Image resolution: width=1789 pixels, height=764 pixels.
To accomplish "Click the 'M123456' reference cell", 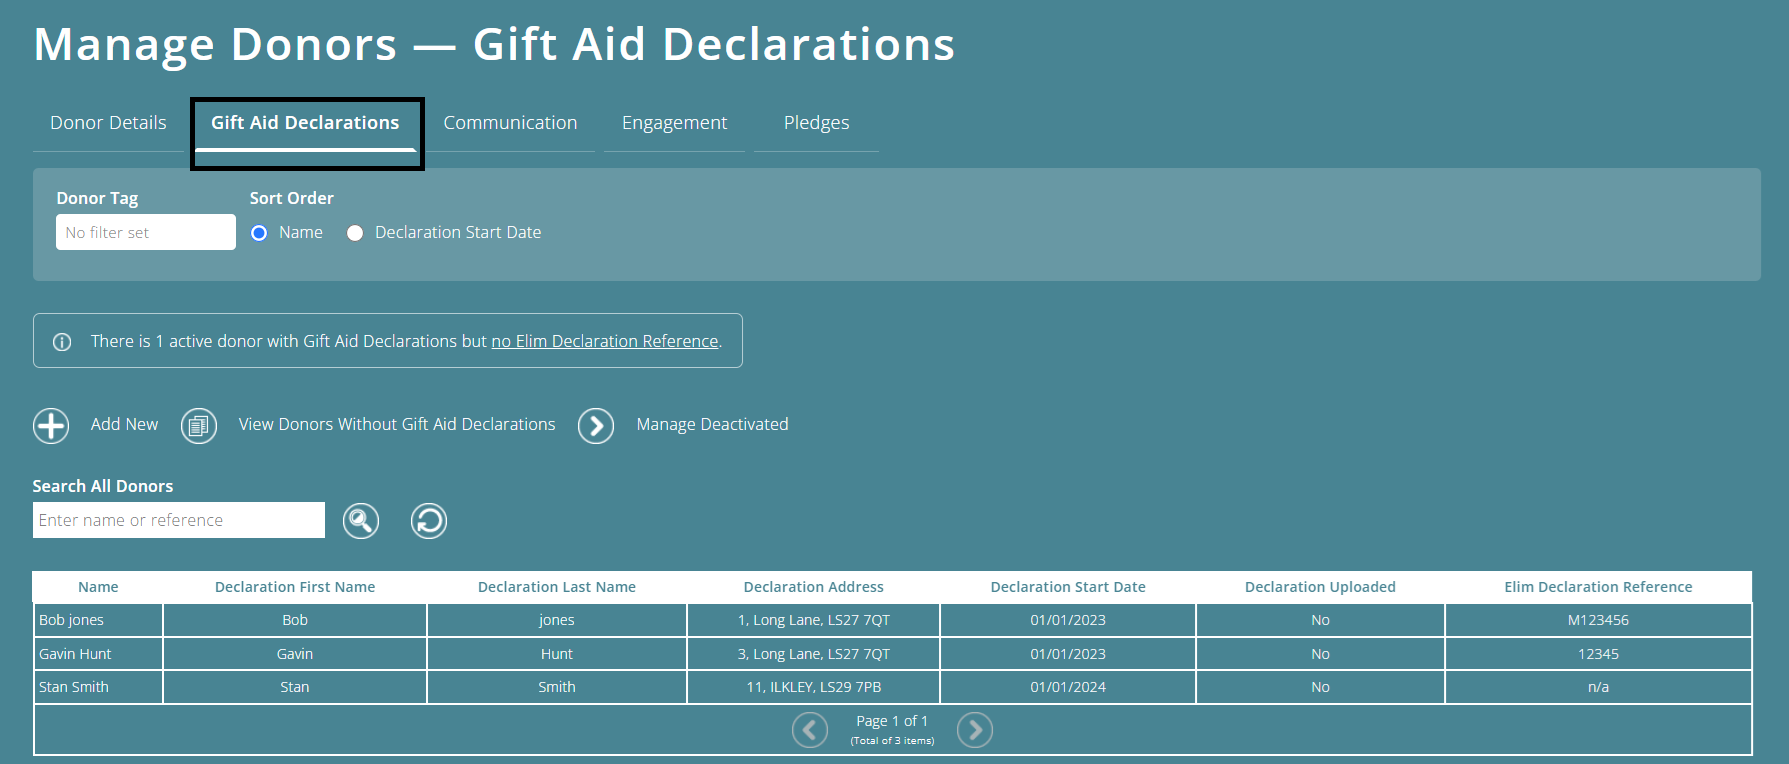I will [x=1598, y=620].
